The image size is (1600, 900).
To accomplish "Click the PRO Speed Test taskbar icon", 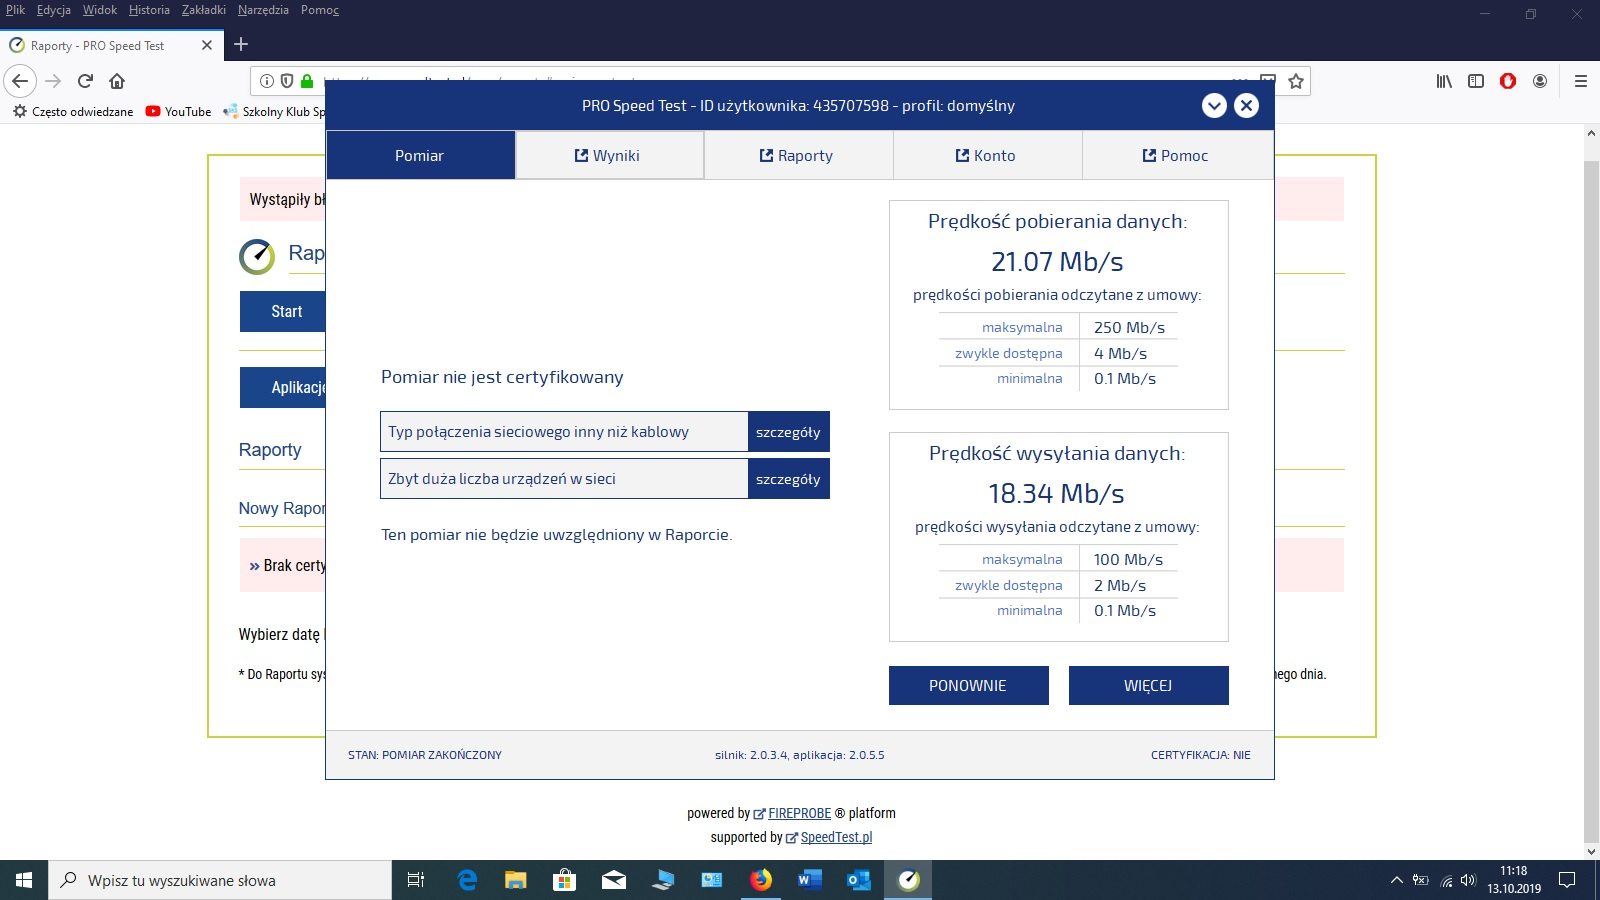I will click(908, 880).
